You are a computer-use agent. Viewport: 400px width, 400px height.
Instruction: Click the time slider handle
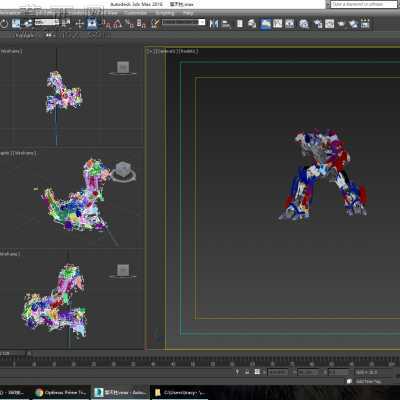click(x=13, y=353)
